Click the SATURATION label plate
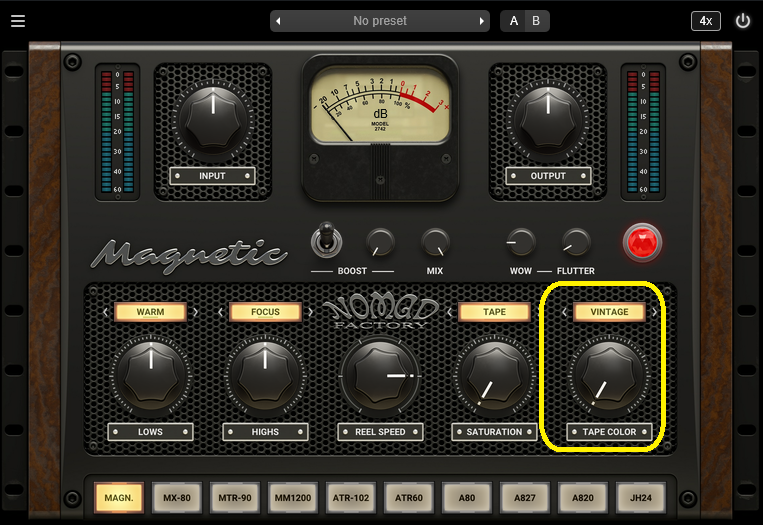The image size is (763, 525). (x=494, y=432)
